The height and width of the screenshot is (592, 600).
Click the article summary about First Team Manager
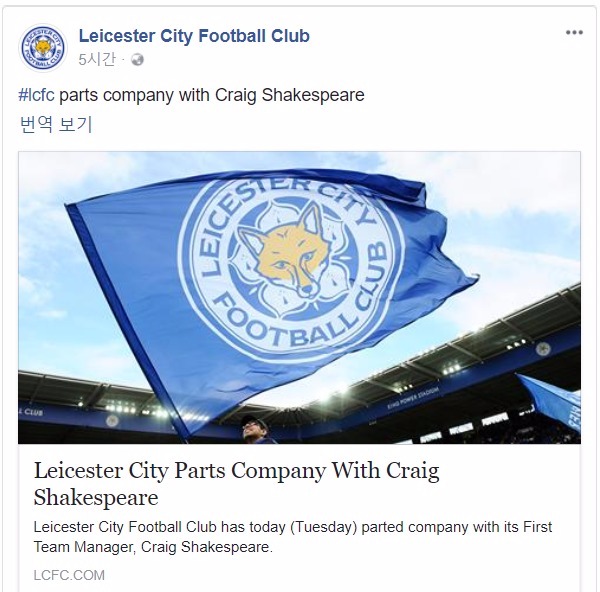(x=293, y=537)
